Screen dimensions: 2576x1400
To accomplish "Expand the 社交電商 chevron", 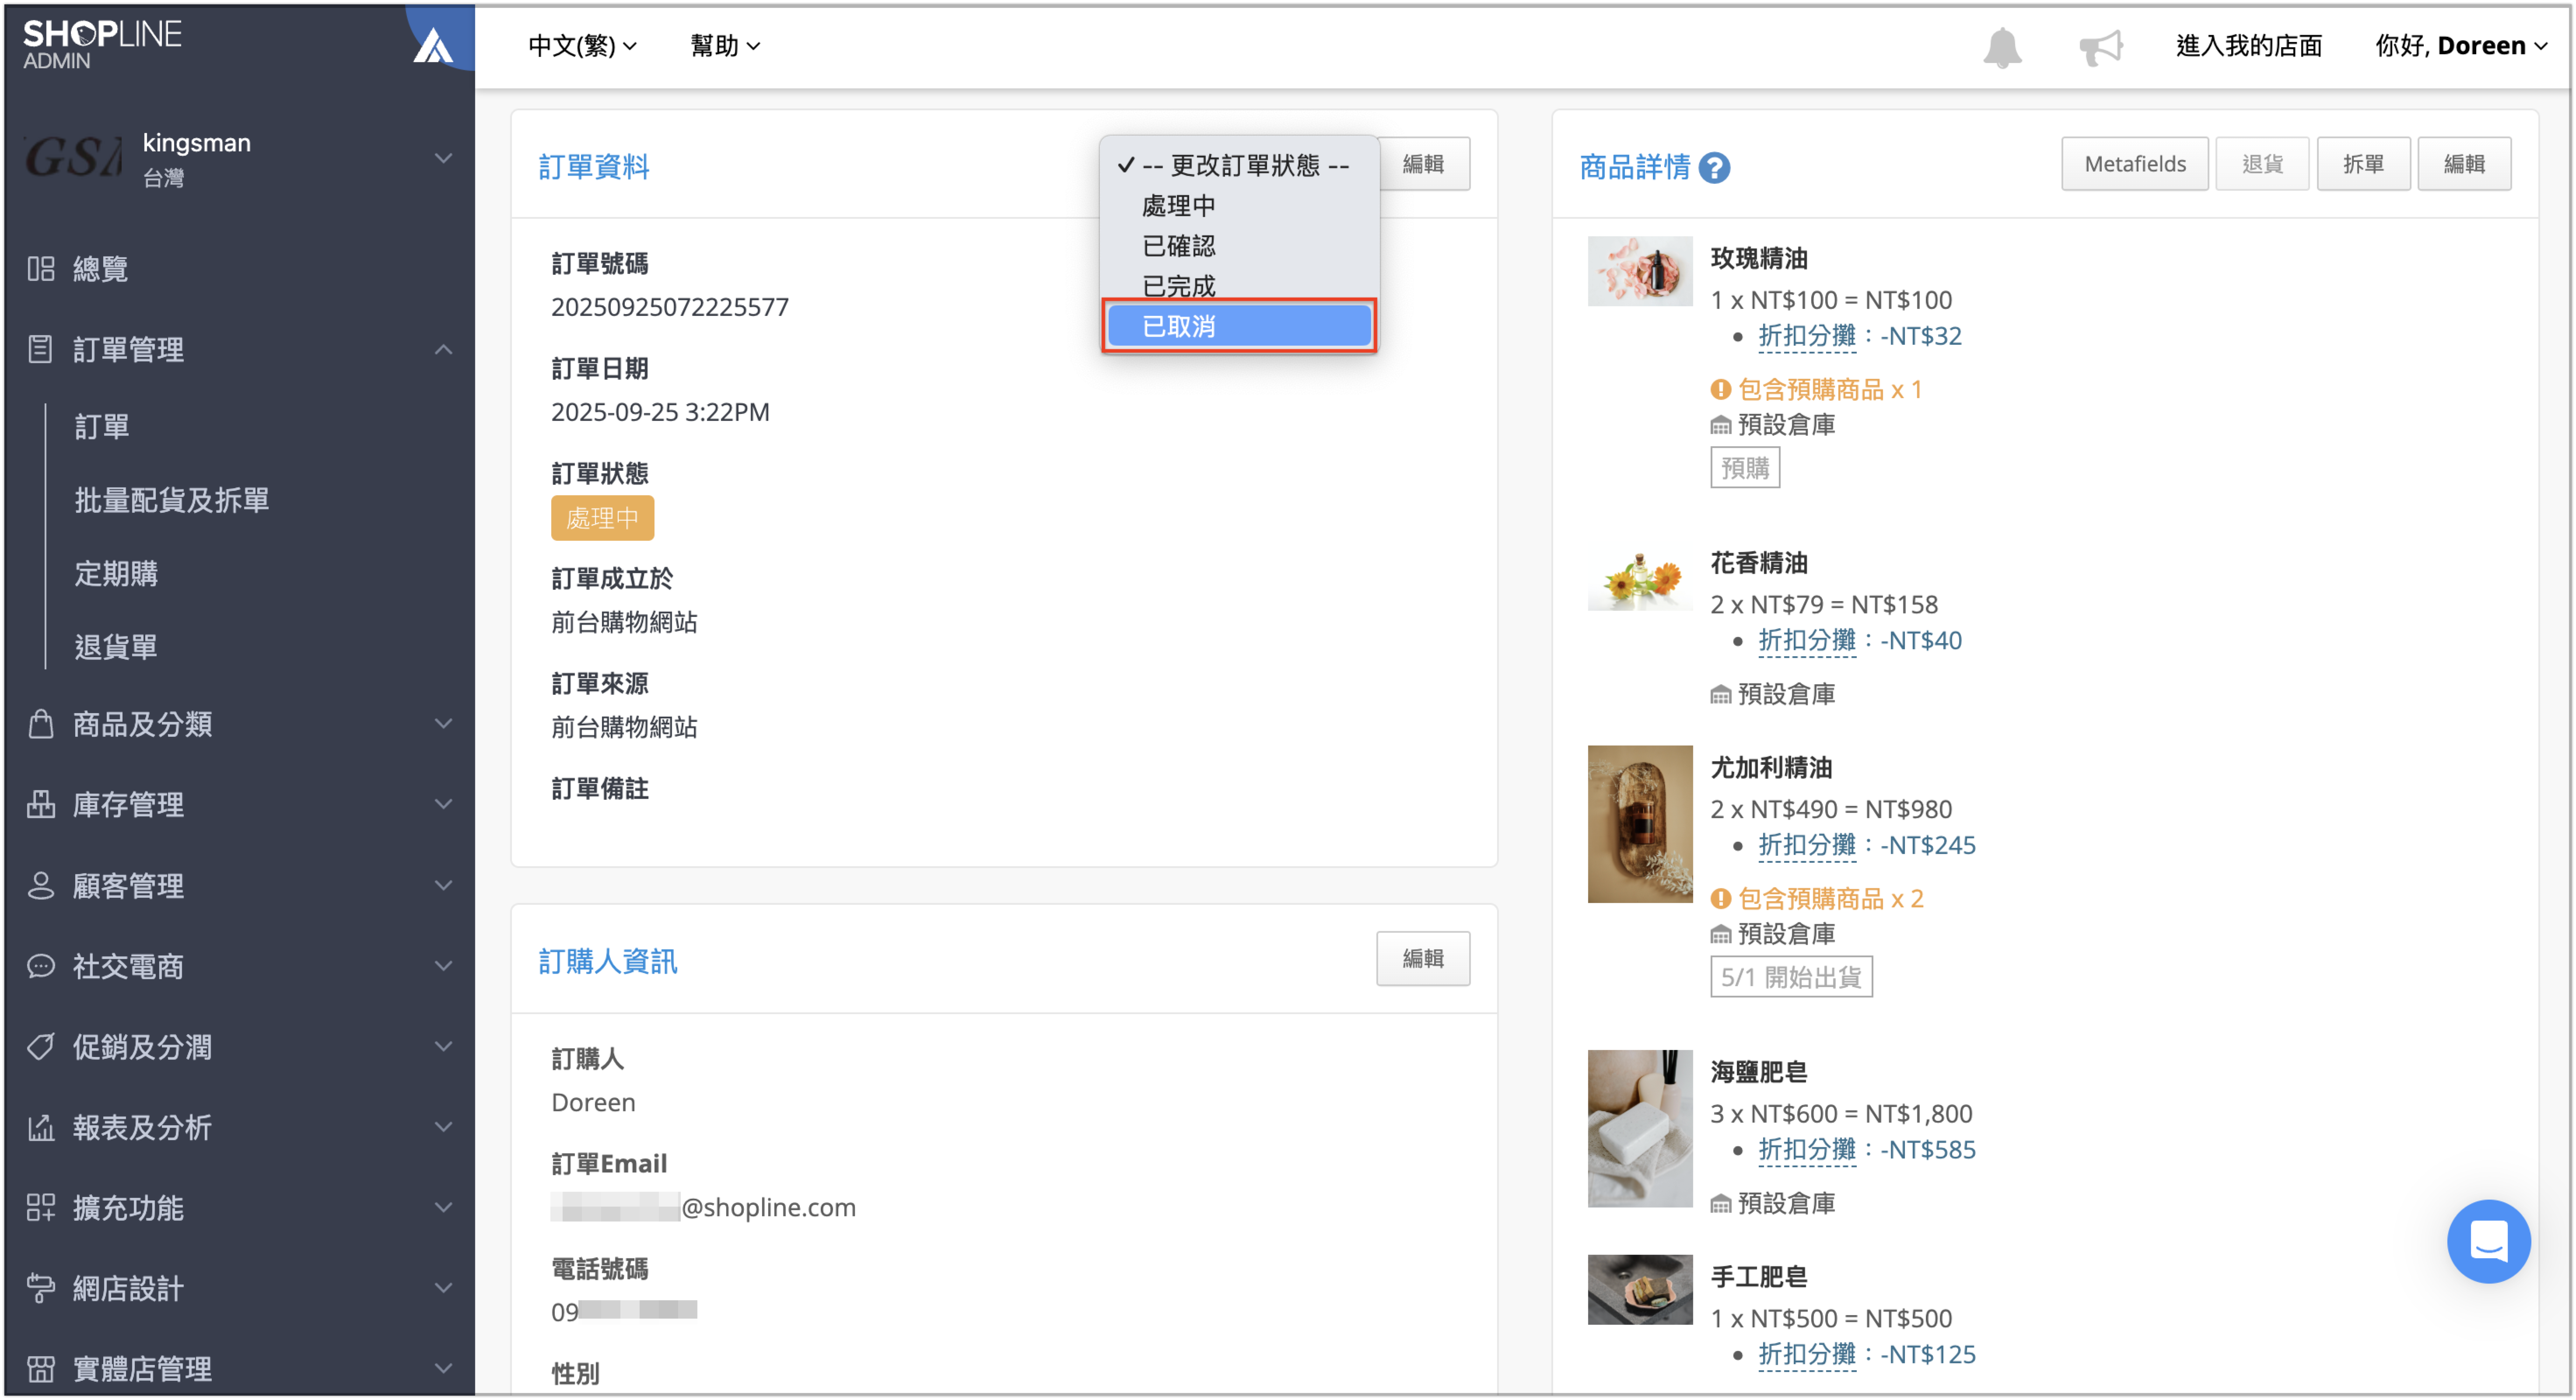I will point(443,966).
